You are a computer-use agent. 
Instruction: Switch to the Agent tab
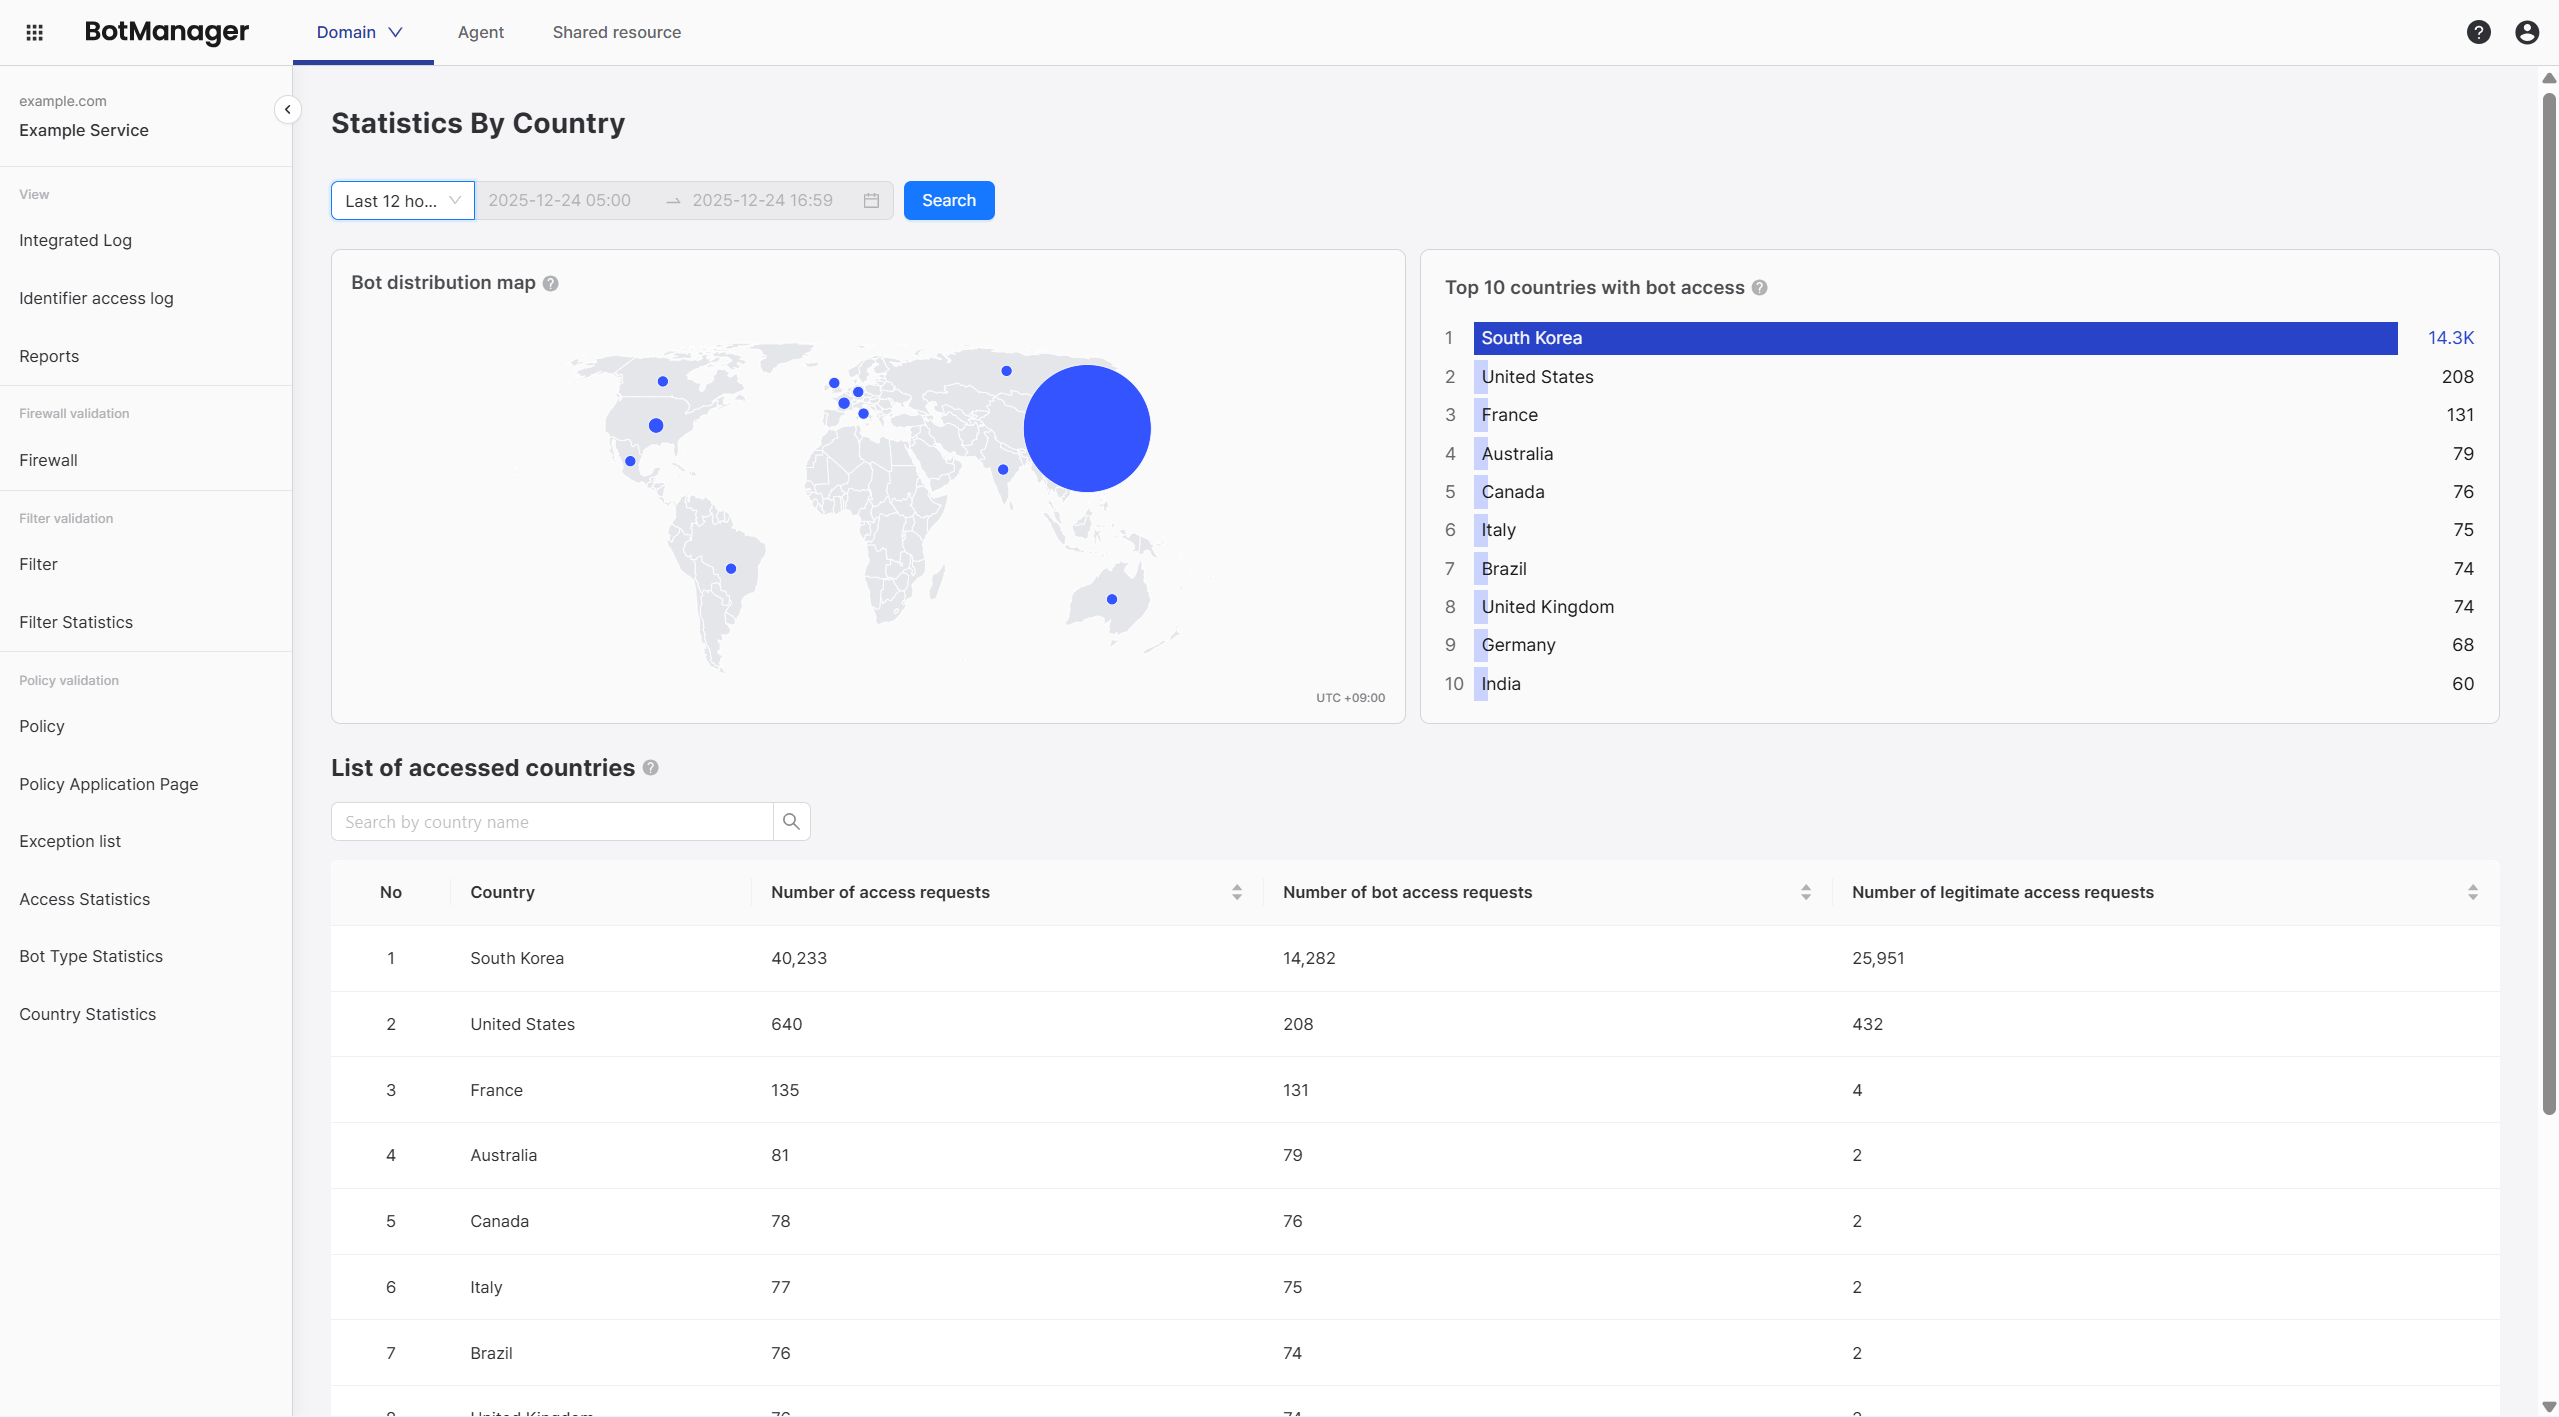(481, 31)
